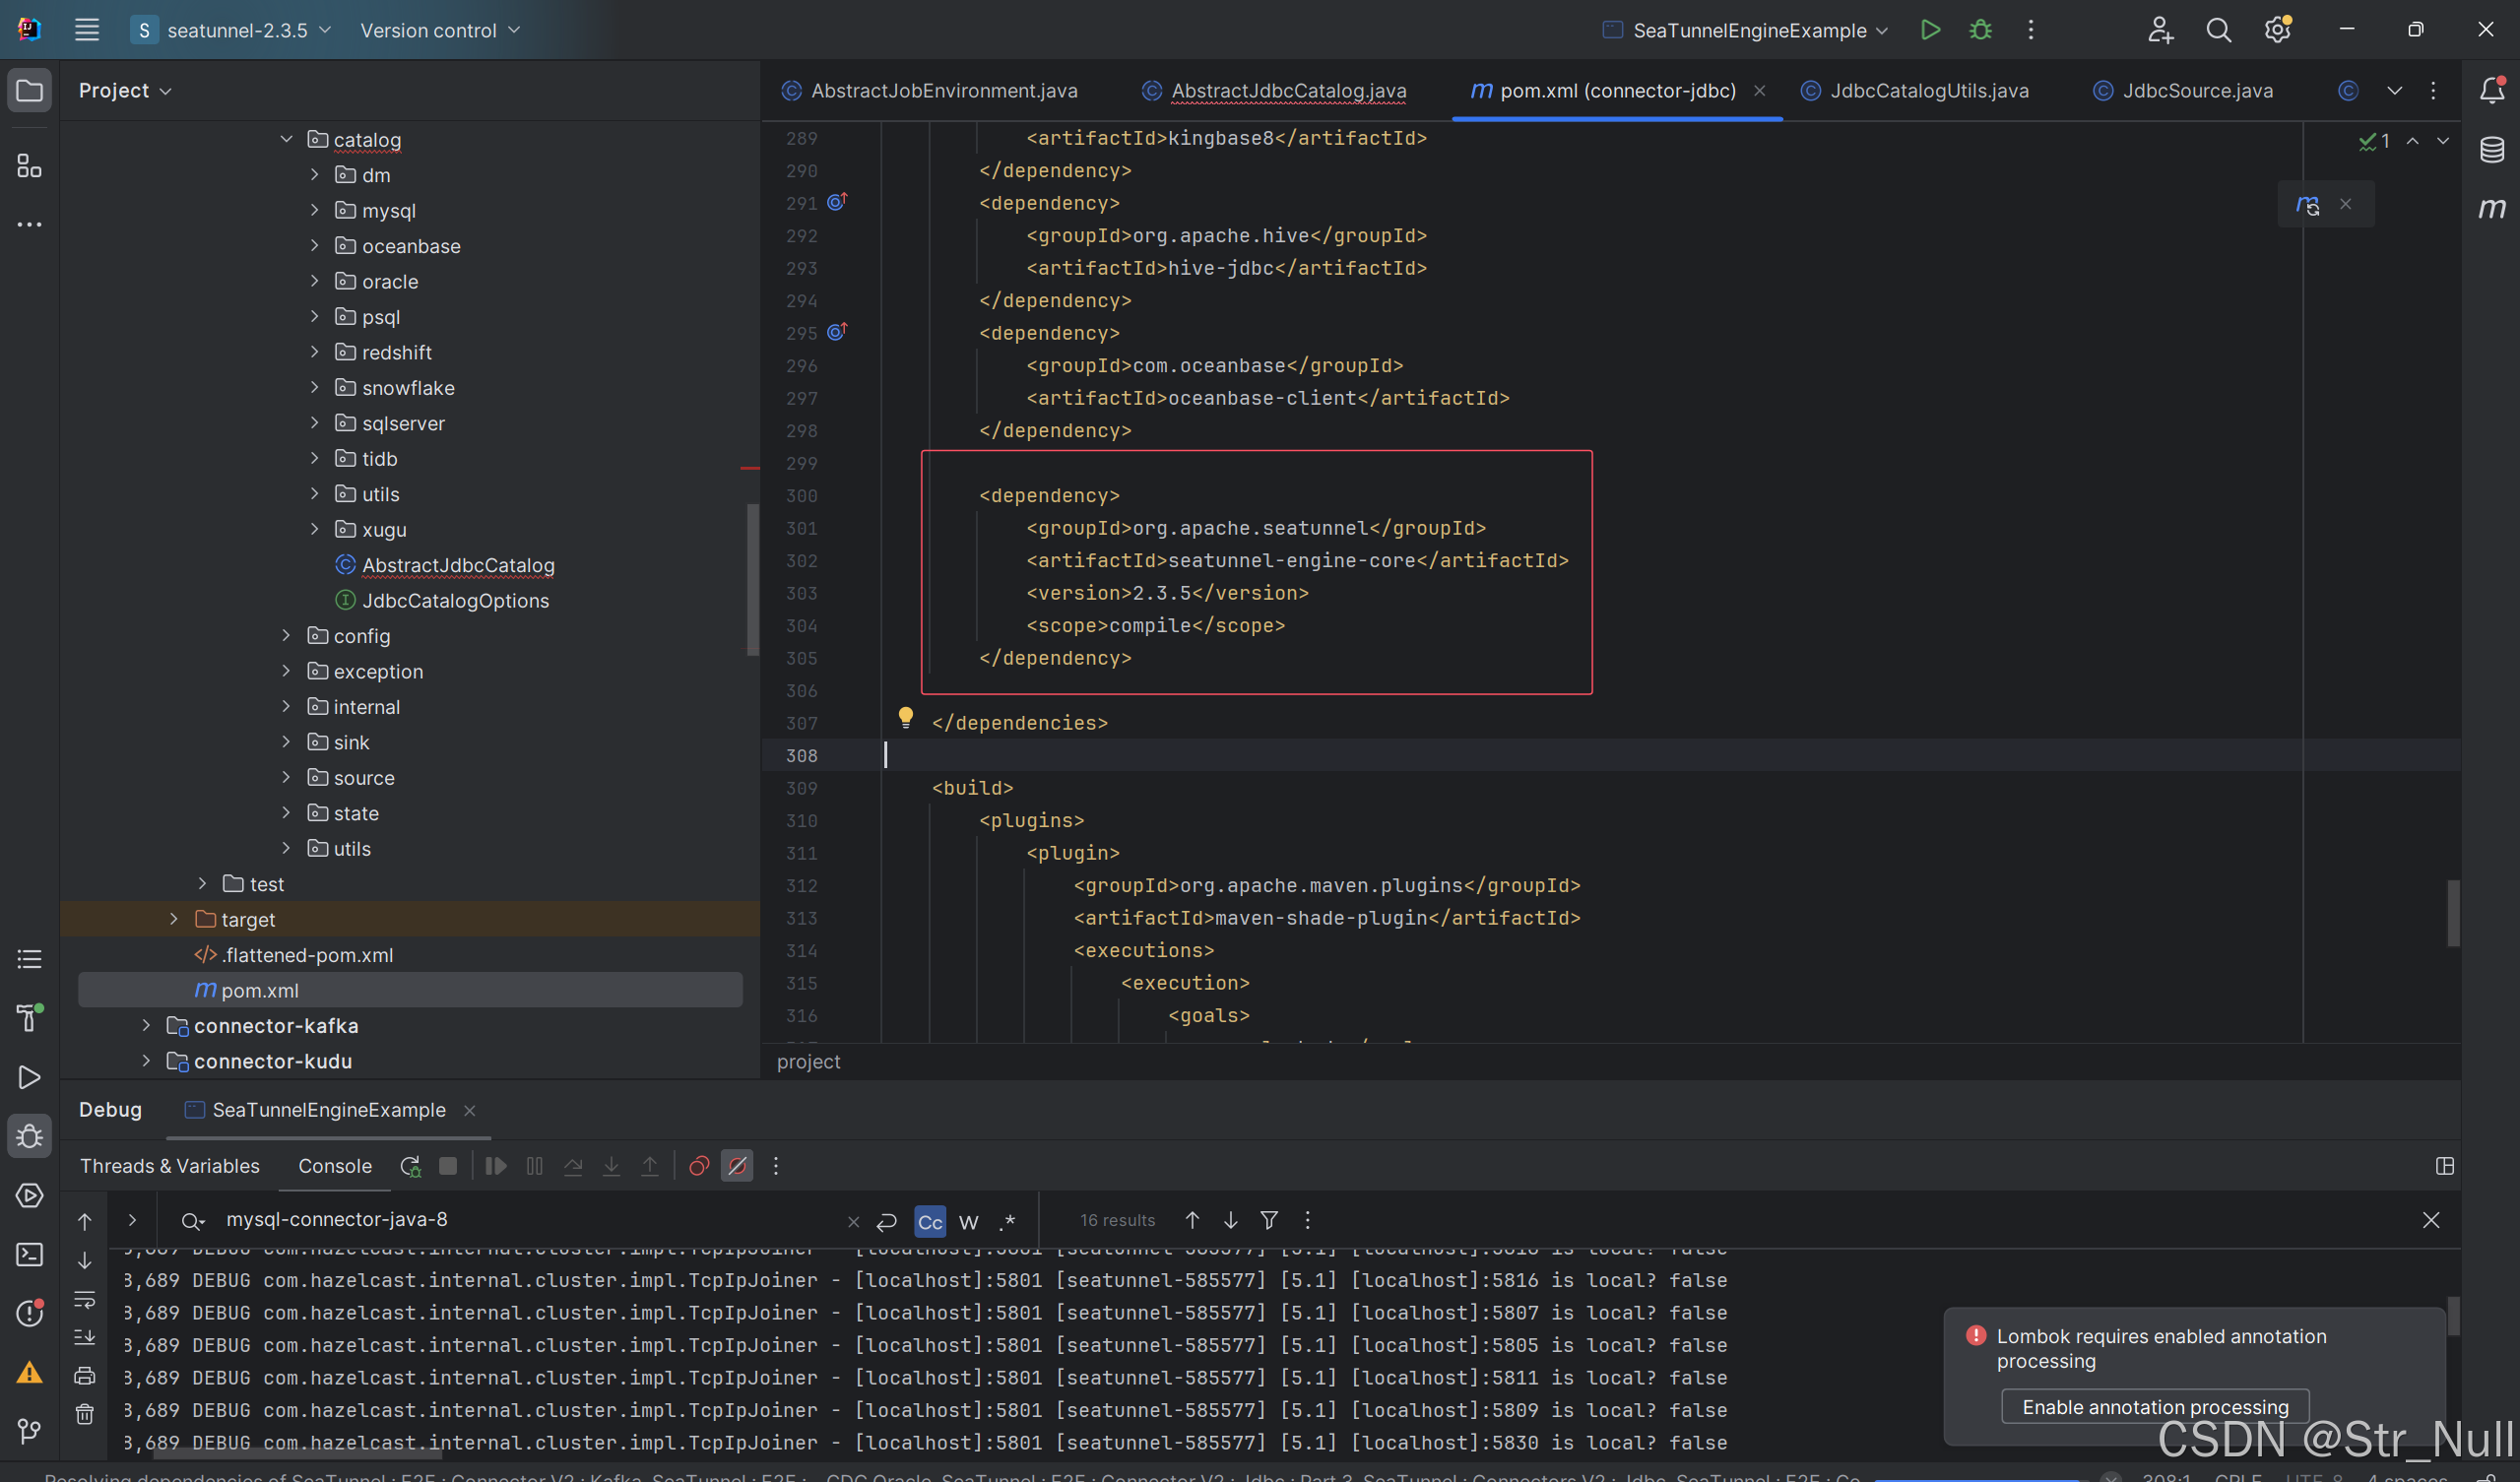Close the pom.xml (connector-jdbc) tab

pyautogui.click(x=1759, y=90)
